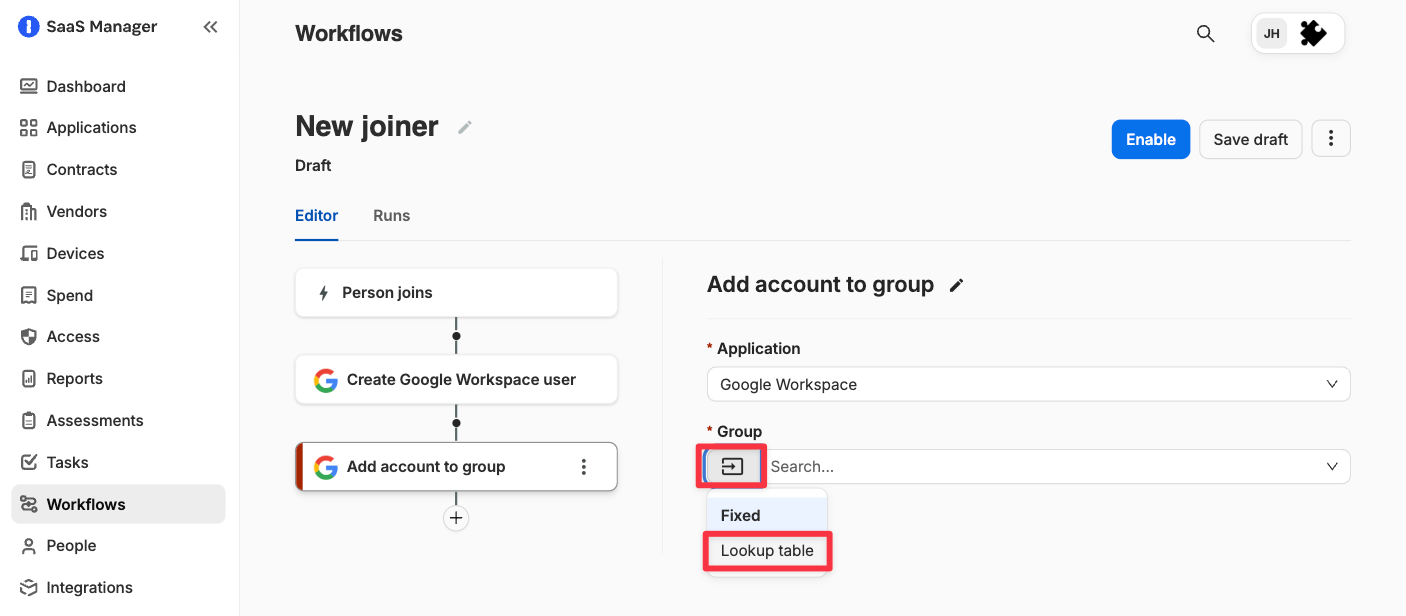Click the Enable button

pos(1151,139)
